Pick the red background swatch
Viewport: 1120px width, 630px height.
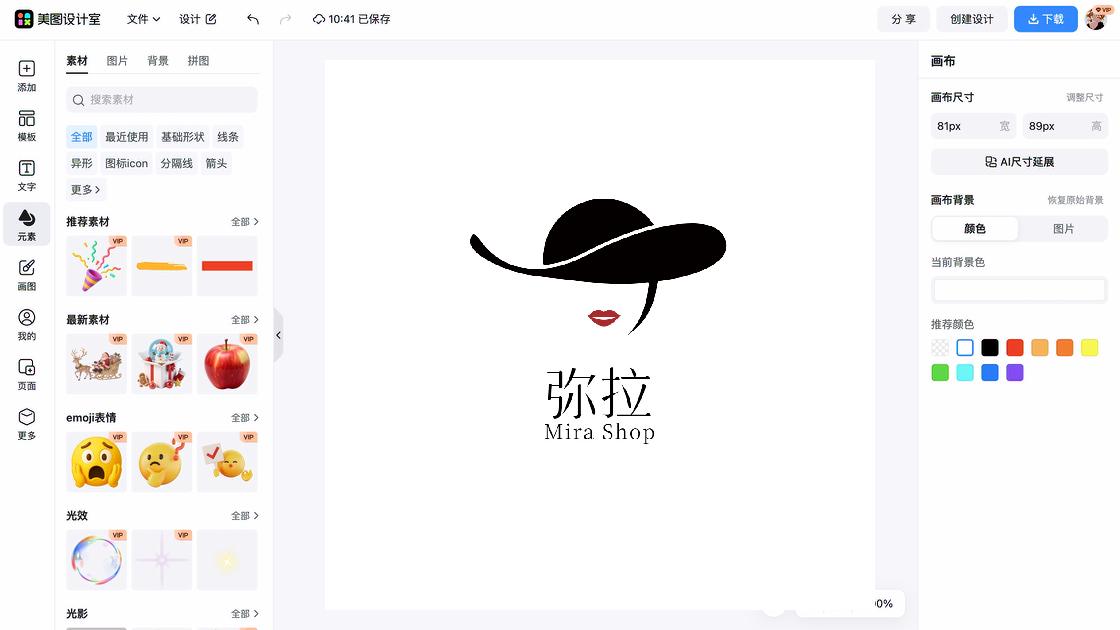point(1015,348)
